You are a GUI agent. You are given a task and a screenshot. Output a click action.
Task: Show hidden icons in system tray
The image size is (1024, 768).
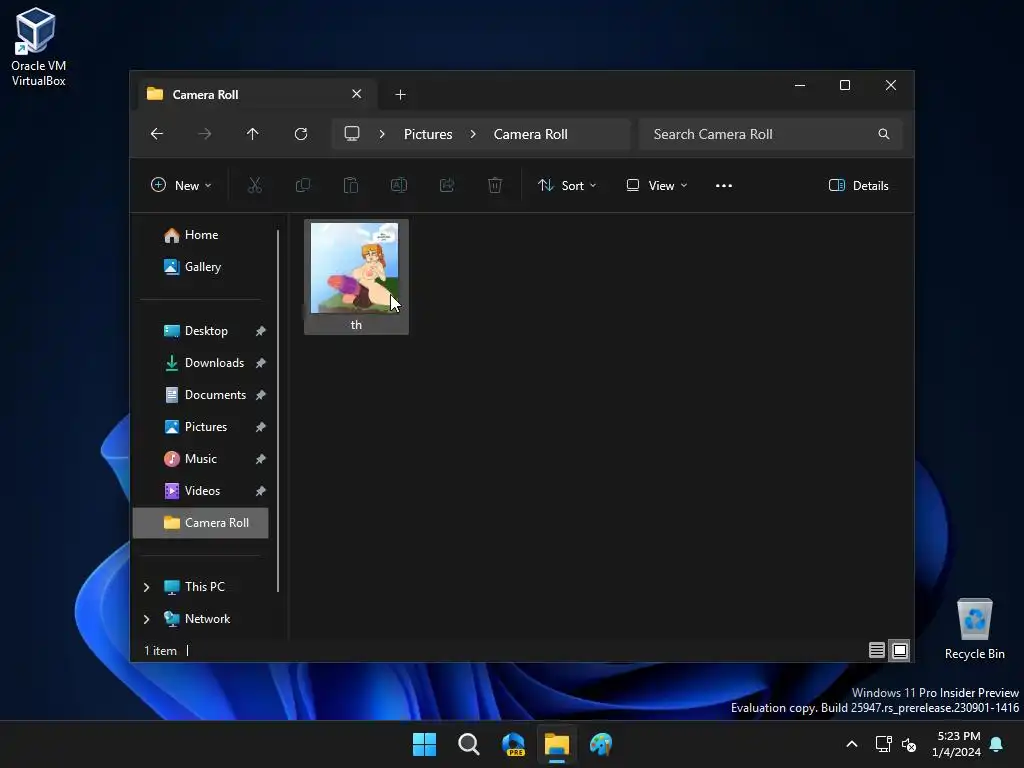852,744
